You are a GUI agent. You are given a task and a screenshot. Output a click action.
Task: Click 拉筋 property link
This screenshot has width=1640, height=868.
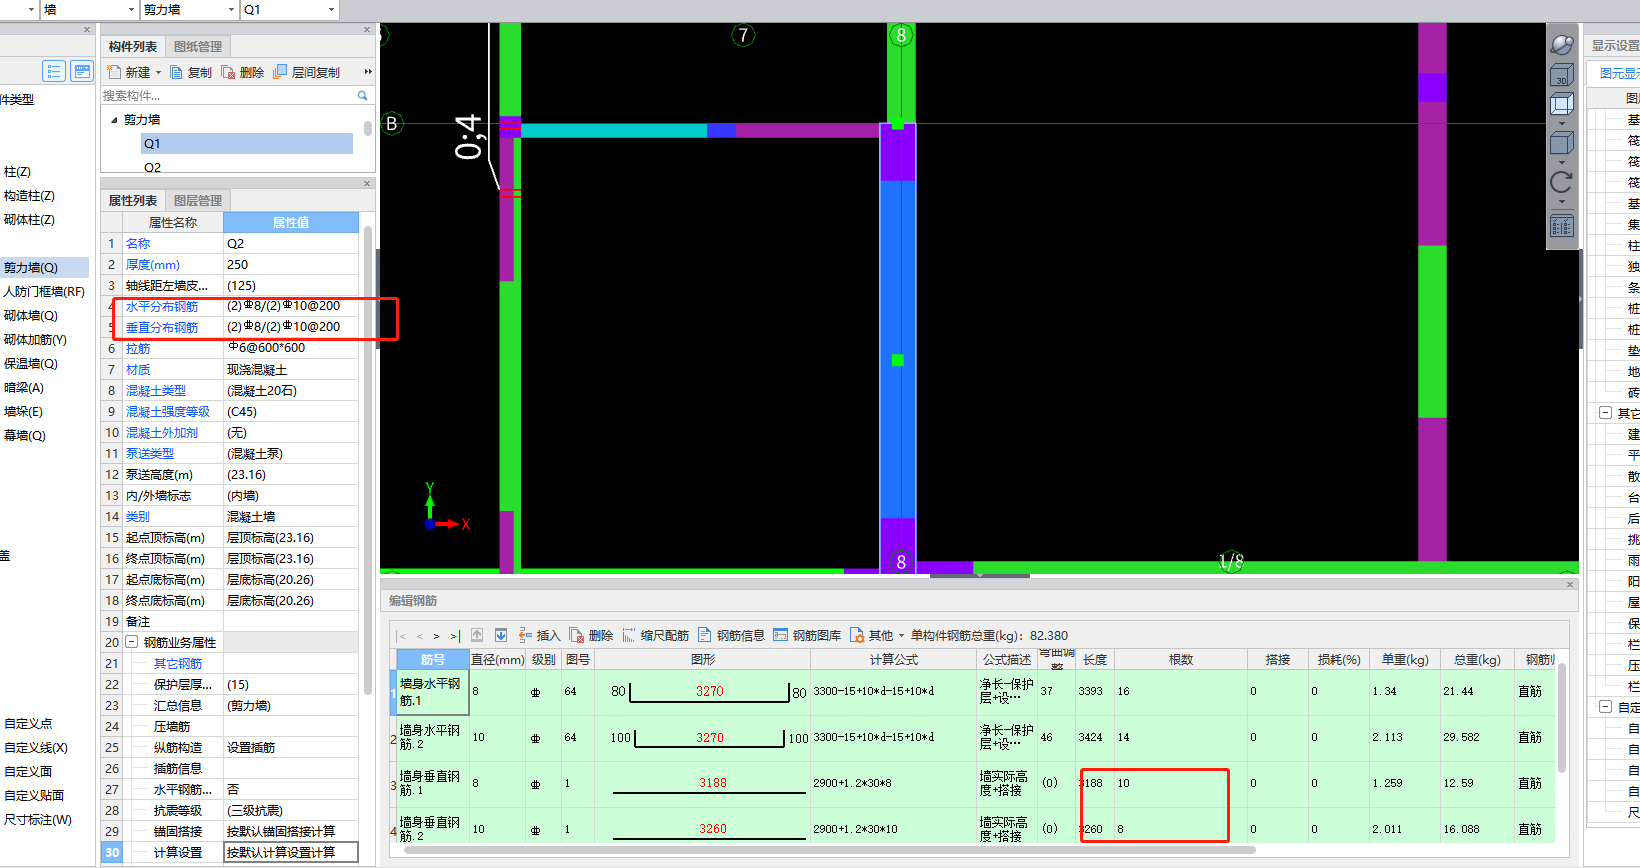coord(138,349)
